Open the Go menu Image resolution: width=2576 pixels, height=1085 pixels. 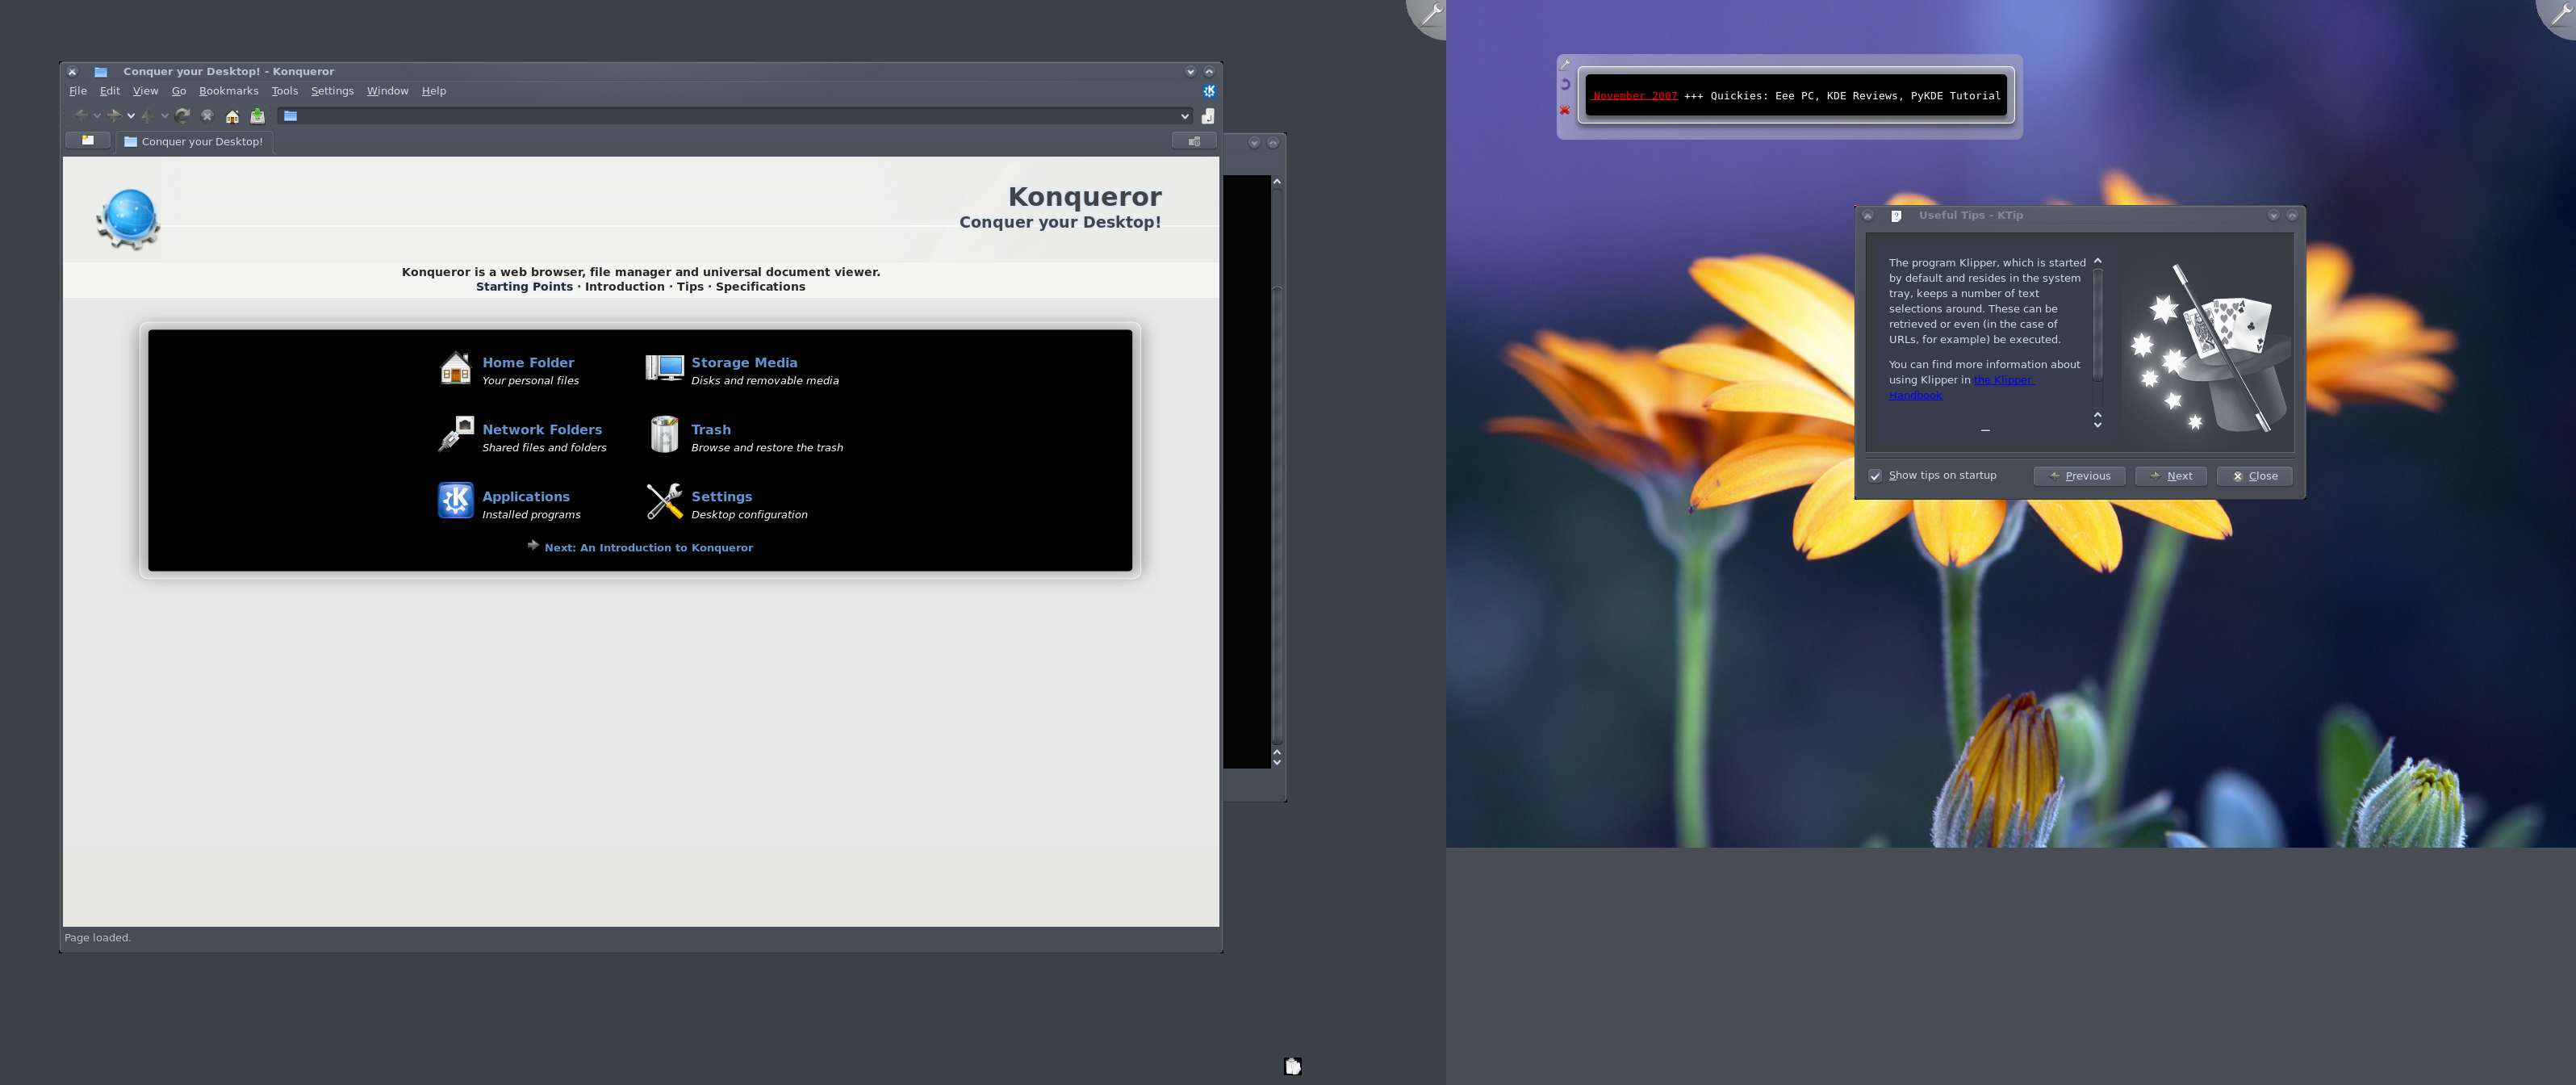tap(179, 91)
